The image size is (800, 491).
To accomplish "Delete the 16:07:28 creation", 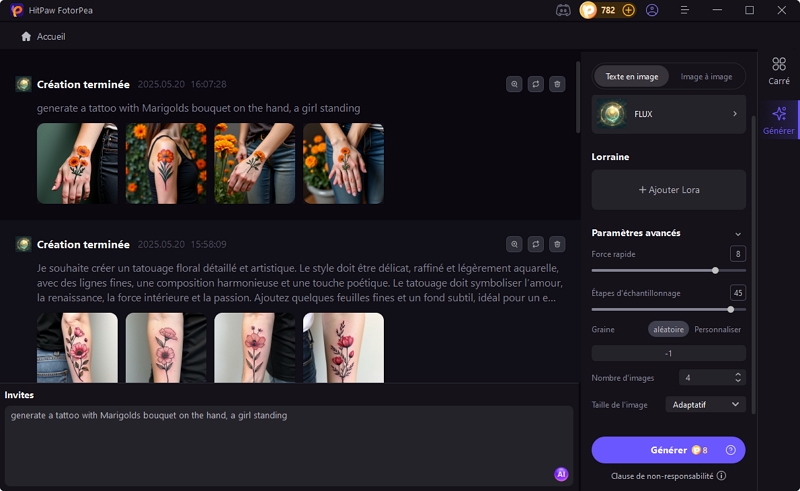I will tap(557, 84).
